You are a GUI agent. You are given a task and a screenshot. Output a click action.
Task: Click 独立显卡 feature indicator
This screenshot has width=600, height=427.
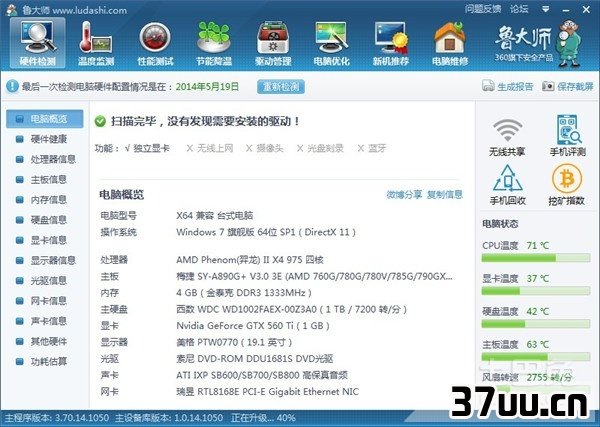147,148
